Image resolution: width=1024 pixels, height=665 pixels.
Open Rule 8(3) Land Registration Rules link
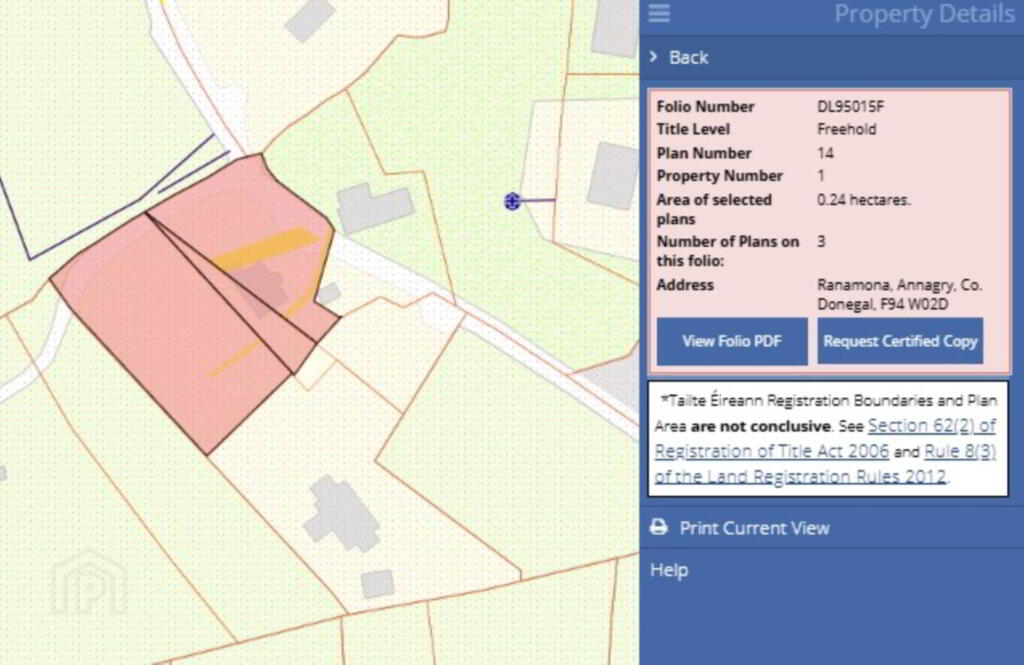point(825,464)
